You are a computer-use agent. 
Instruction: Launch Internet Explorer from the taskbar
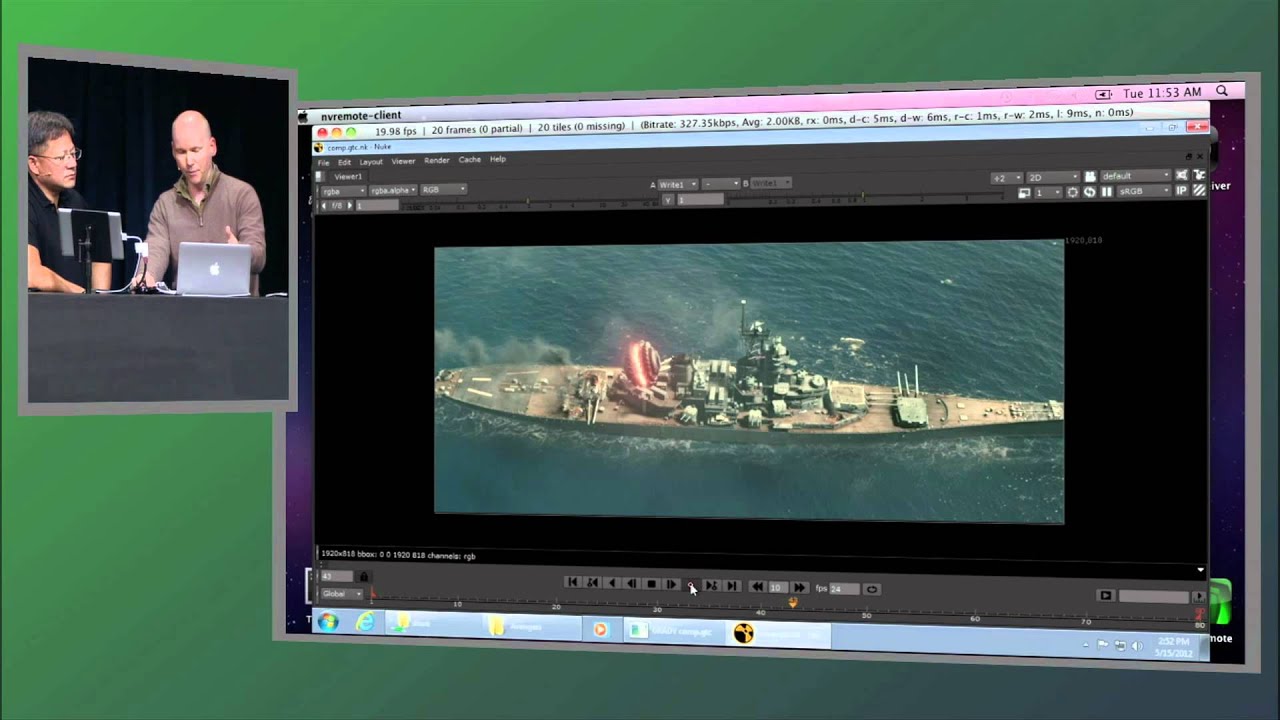[x=366, y=622]
